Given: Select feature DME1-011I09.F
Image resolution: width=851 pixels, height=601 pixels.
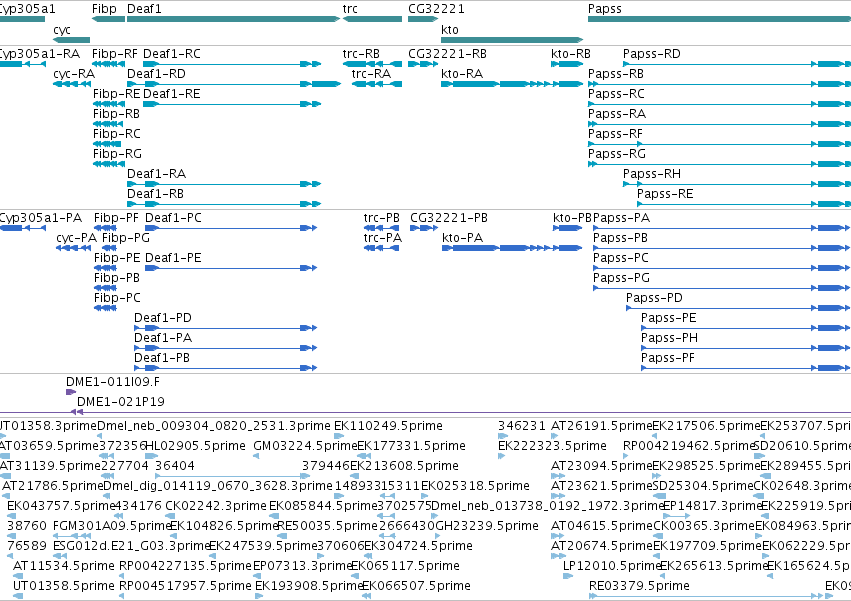Looking at the screenshot, I should tap(71, 392).
